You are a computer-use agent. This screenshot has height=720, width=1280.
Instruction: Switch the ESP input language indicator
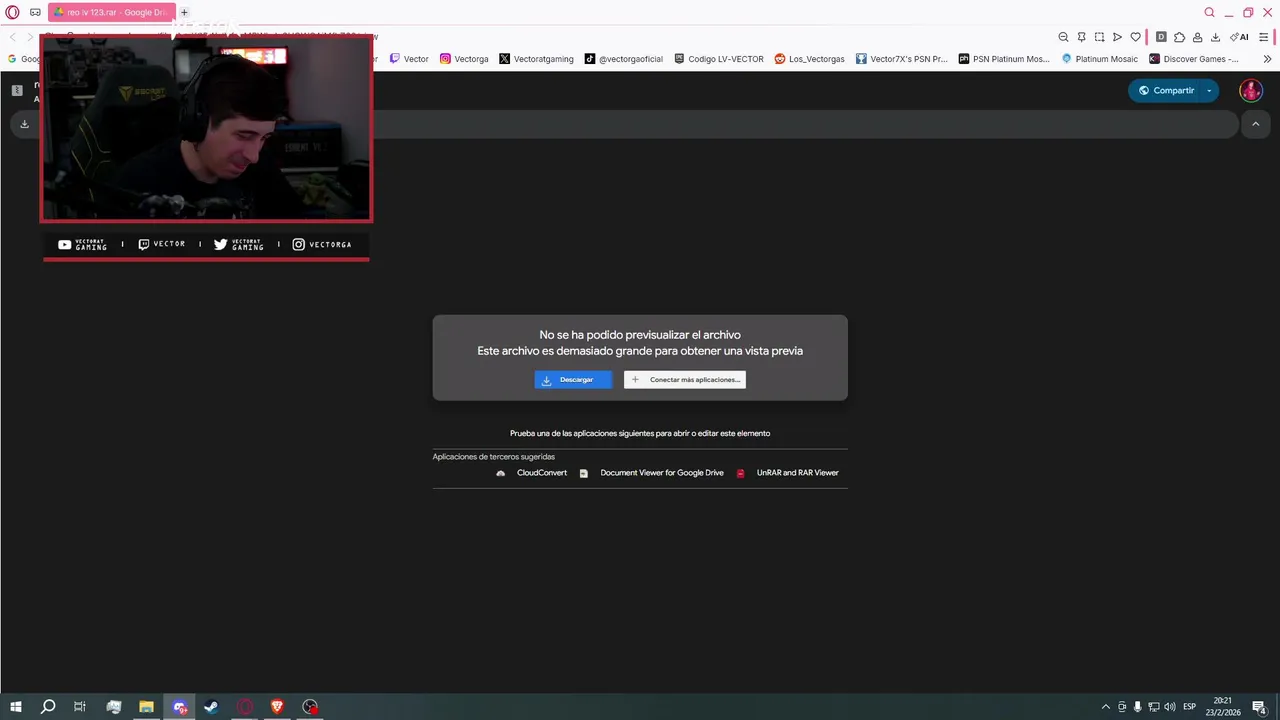pos(1190,707)
